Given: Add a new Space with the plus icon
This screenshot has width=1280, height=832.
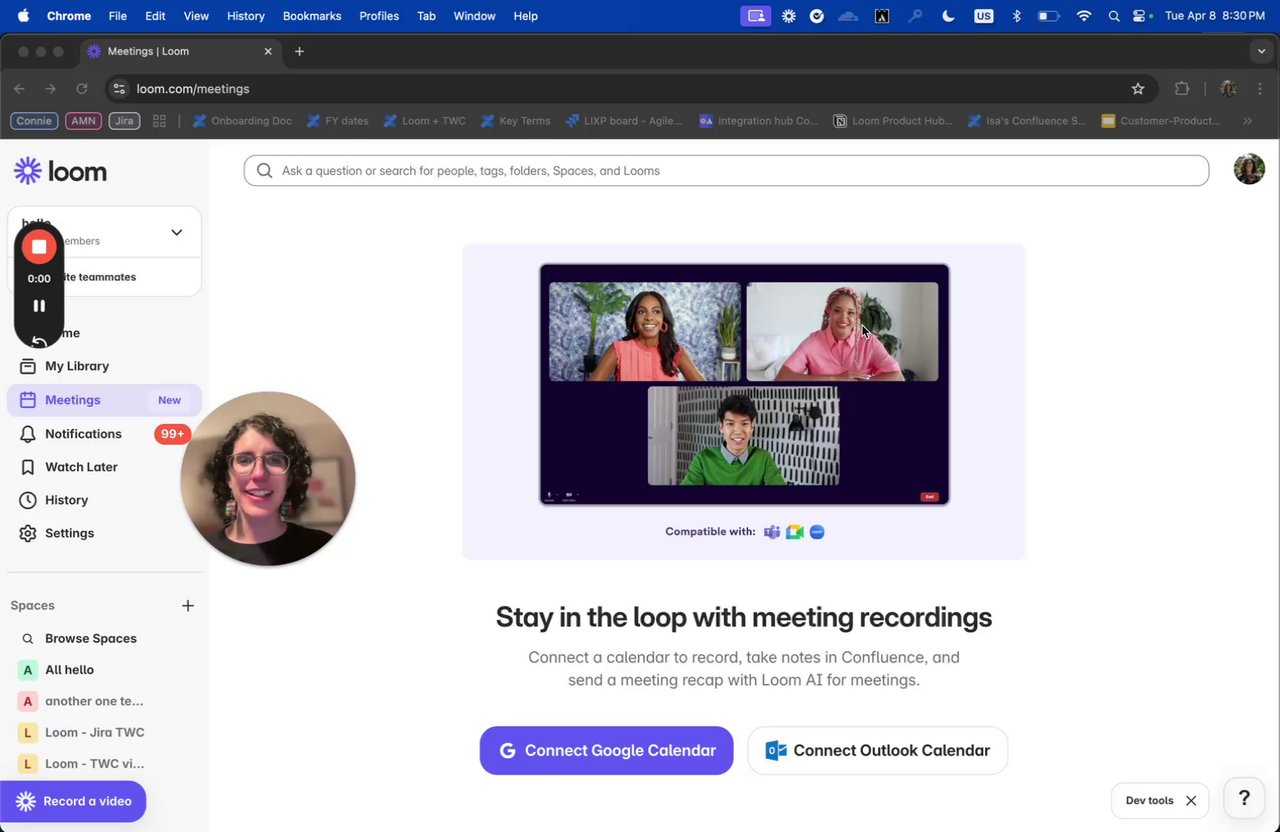Looking at the screenshot, I should (x=188, y=605).
